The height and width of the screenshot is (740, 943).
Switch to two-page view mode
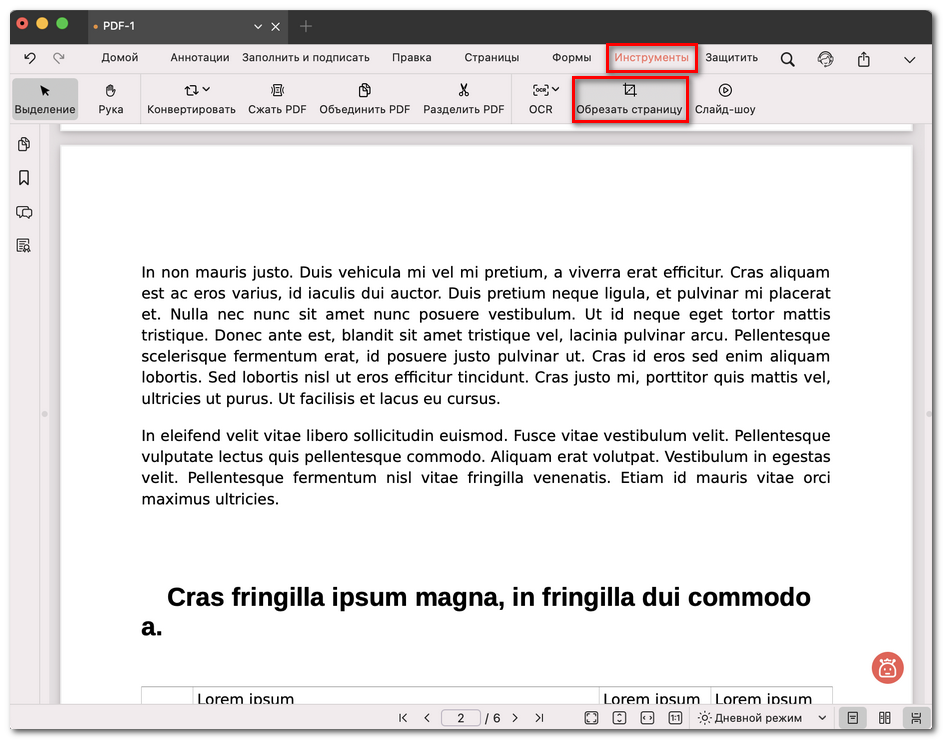(x=884, y=718)
